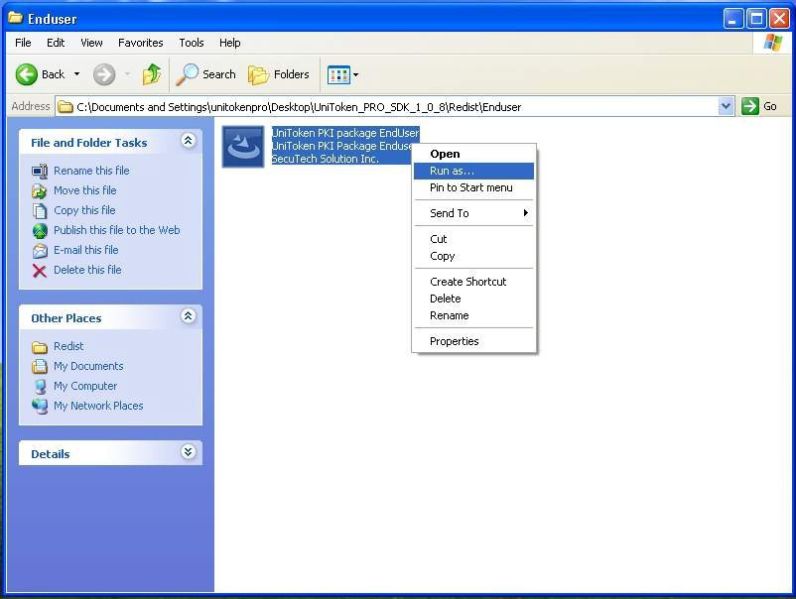Viewport: 796px width, 599px height.
Task: Open the Redist folder link
Action: pyautogui.click(x=69, y=346)
